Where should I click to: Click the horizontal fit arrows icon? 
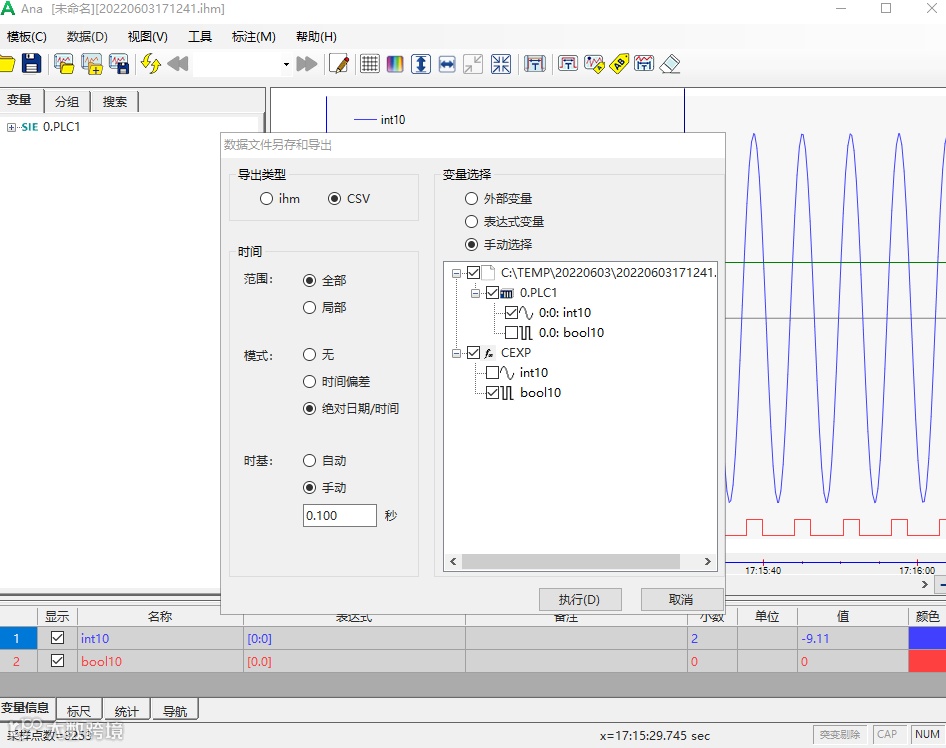(x=447, y=63)
